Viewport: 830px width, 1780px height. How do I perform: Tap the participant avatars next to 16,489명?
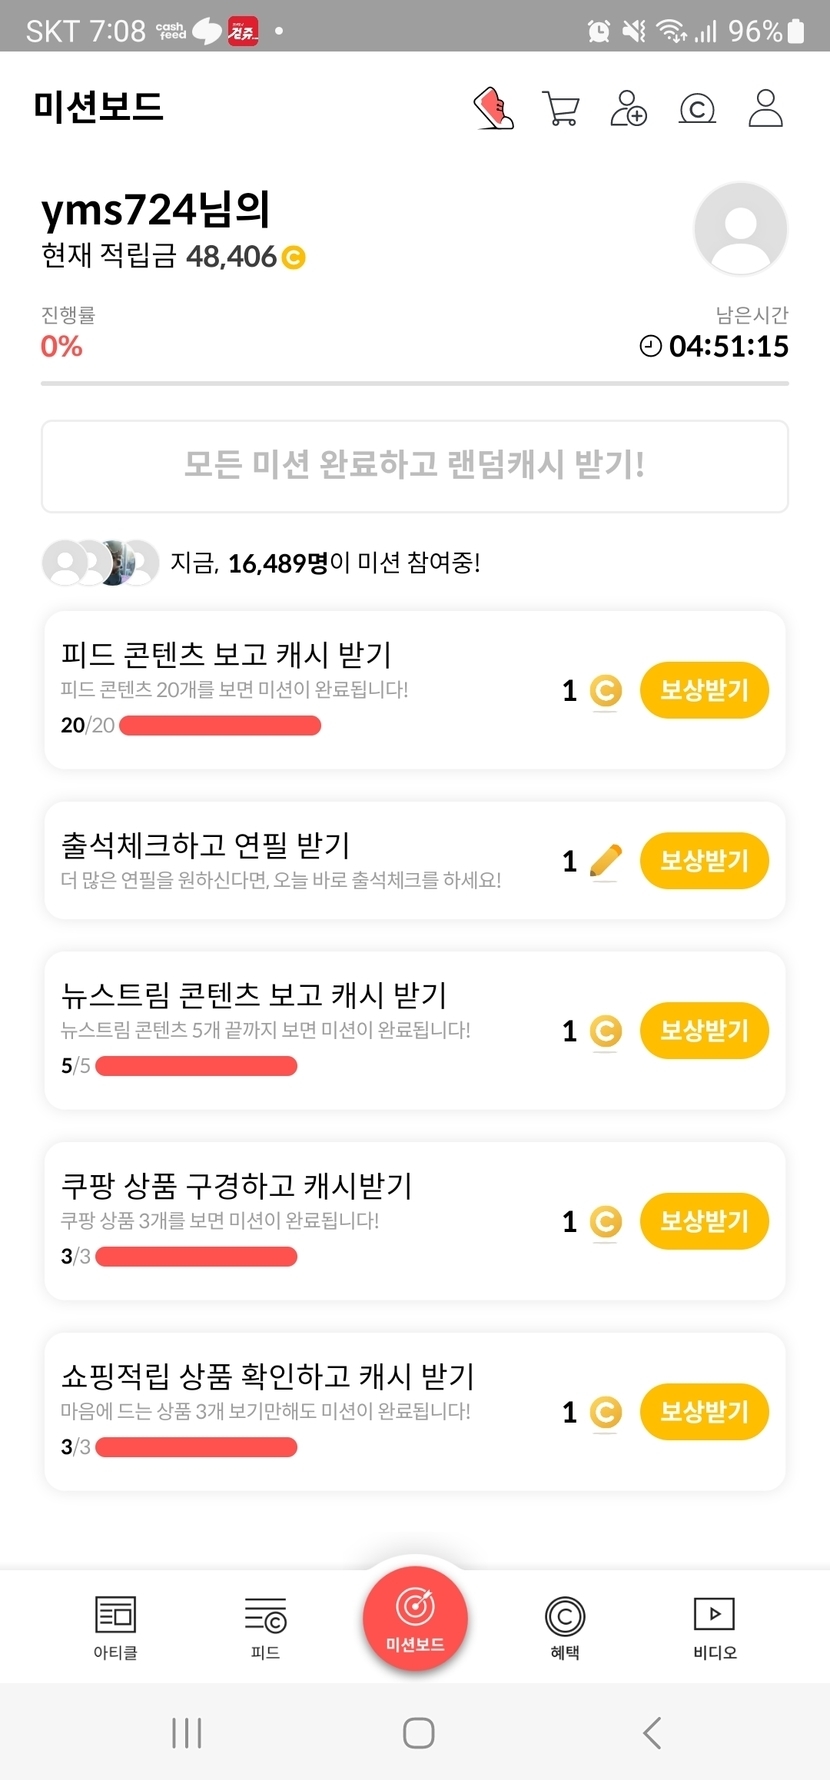[x=101, y=563]
